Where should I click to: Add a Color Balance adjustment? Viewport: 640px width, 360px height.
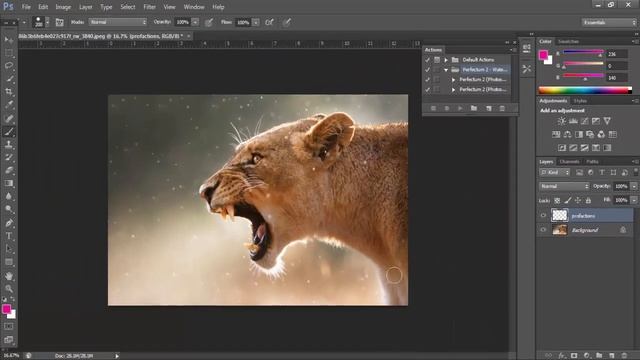coord(567,134)
